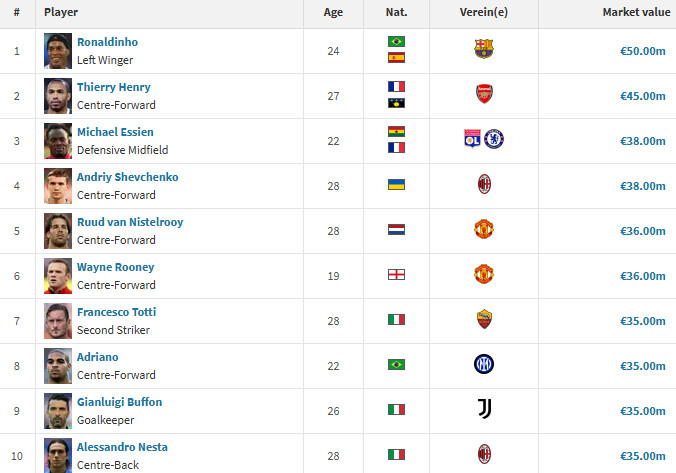Click the Arsenal club crest

pyautogui.click(x=484, y=95)
